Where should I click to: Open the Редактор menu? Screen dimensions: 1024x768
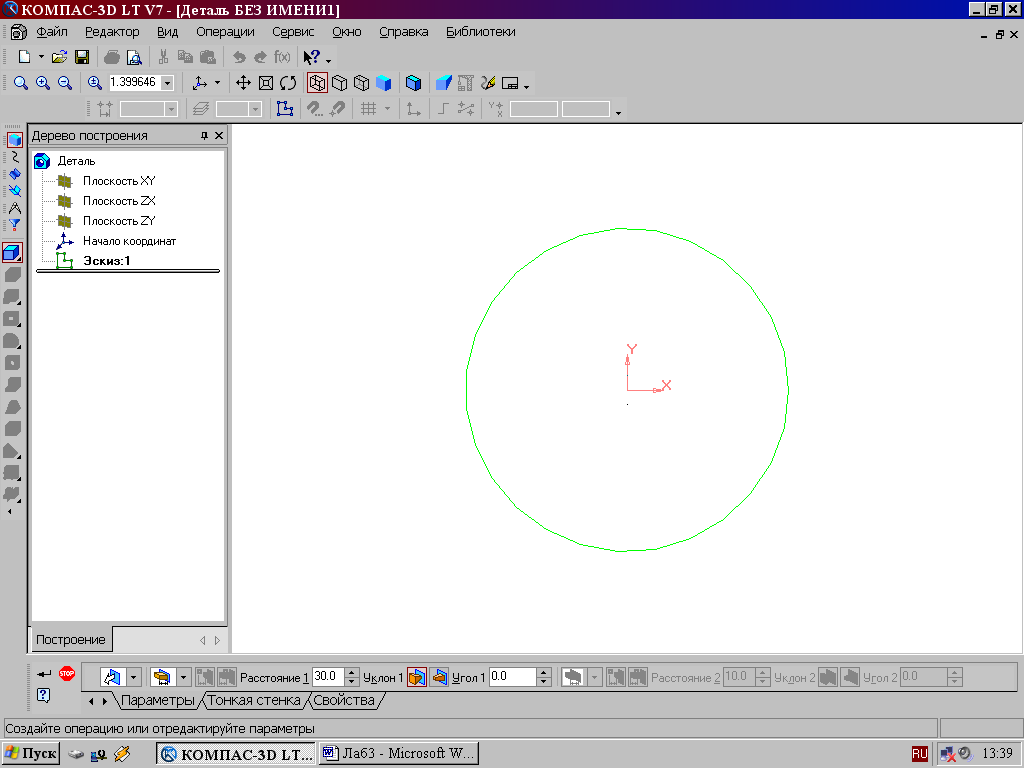point(112,31)
